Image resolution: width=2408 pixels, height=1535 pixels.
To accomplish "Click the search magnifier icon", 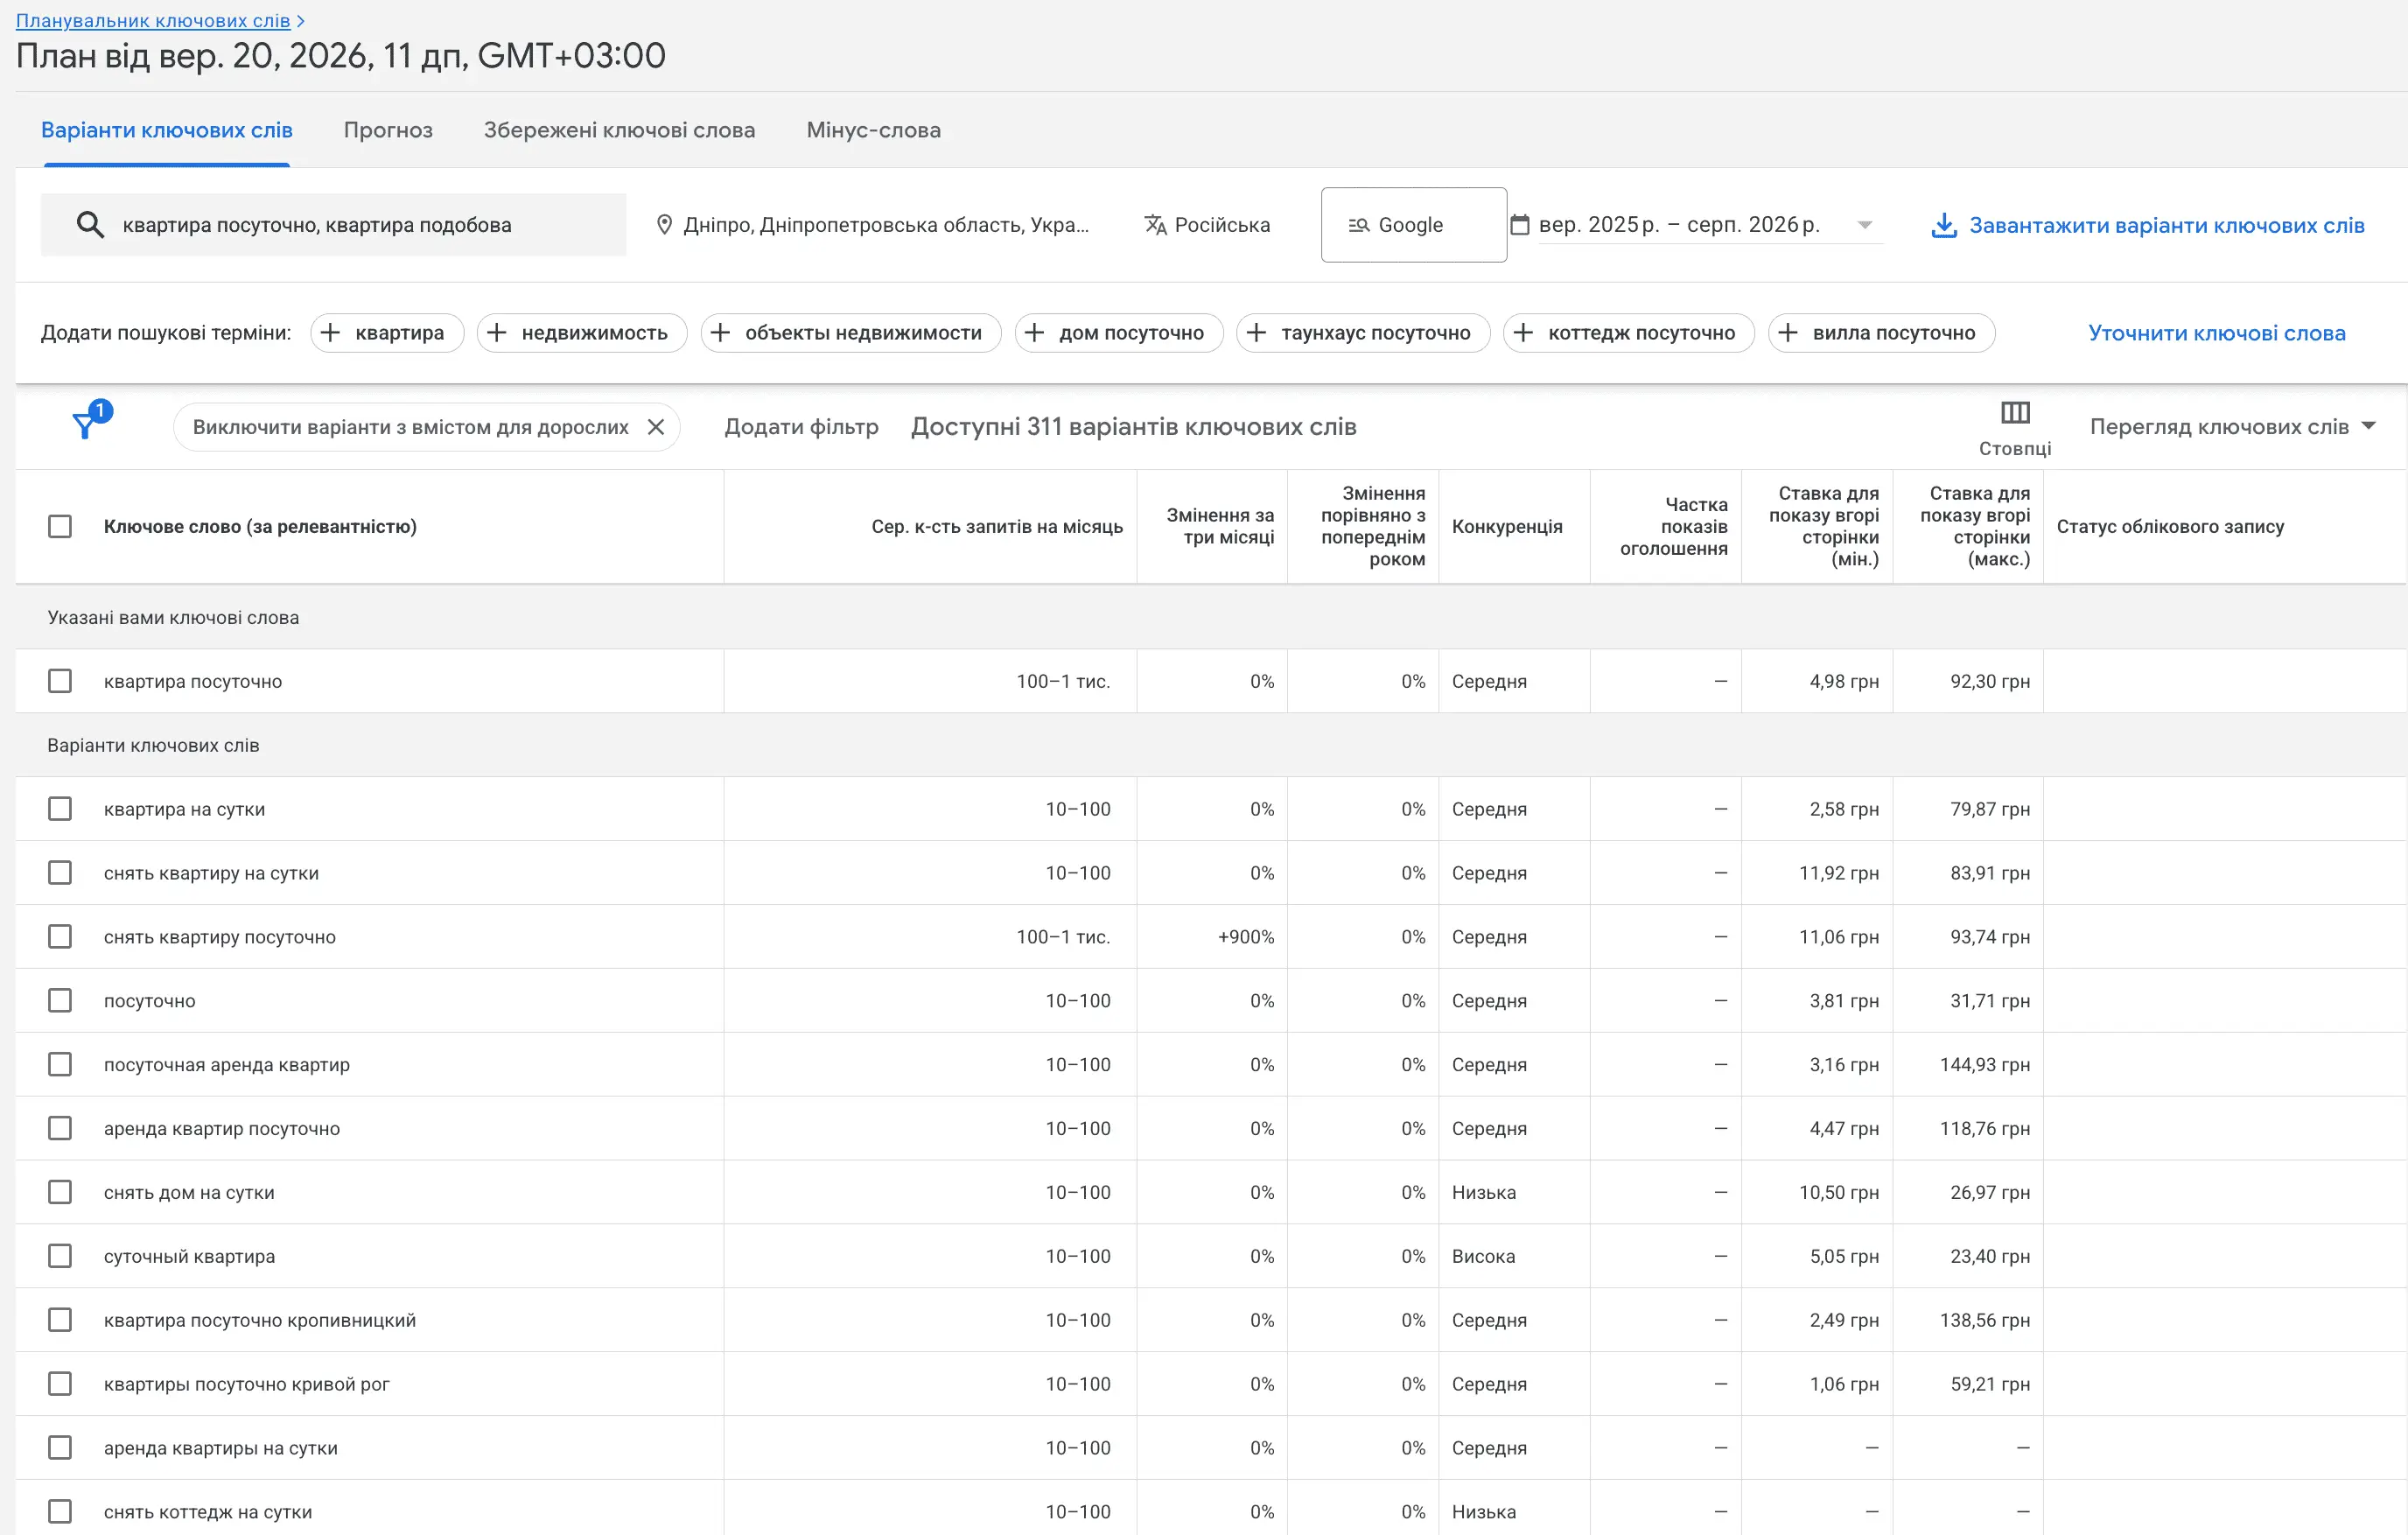I will 90,225.
